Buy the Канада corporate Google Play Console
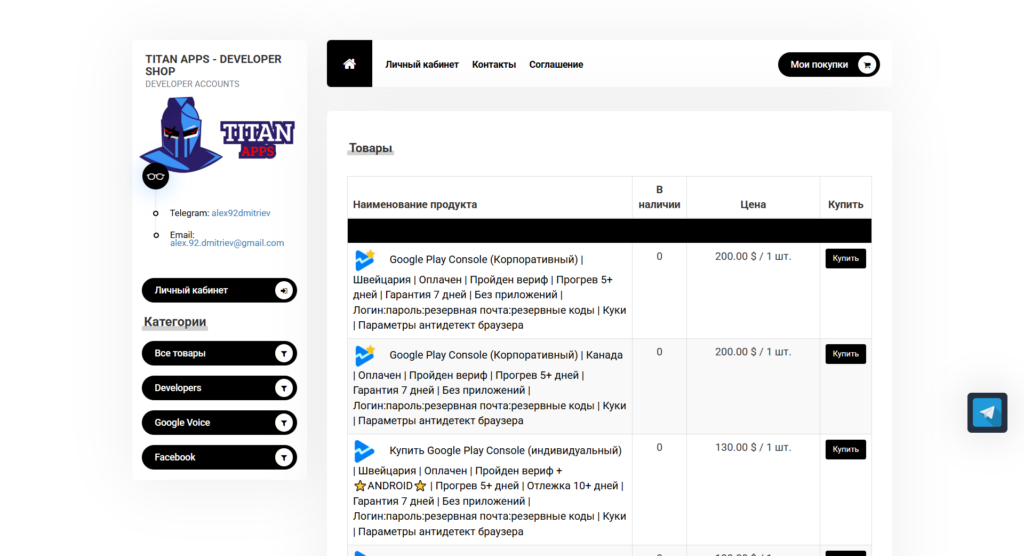 coord(845,354)
